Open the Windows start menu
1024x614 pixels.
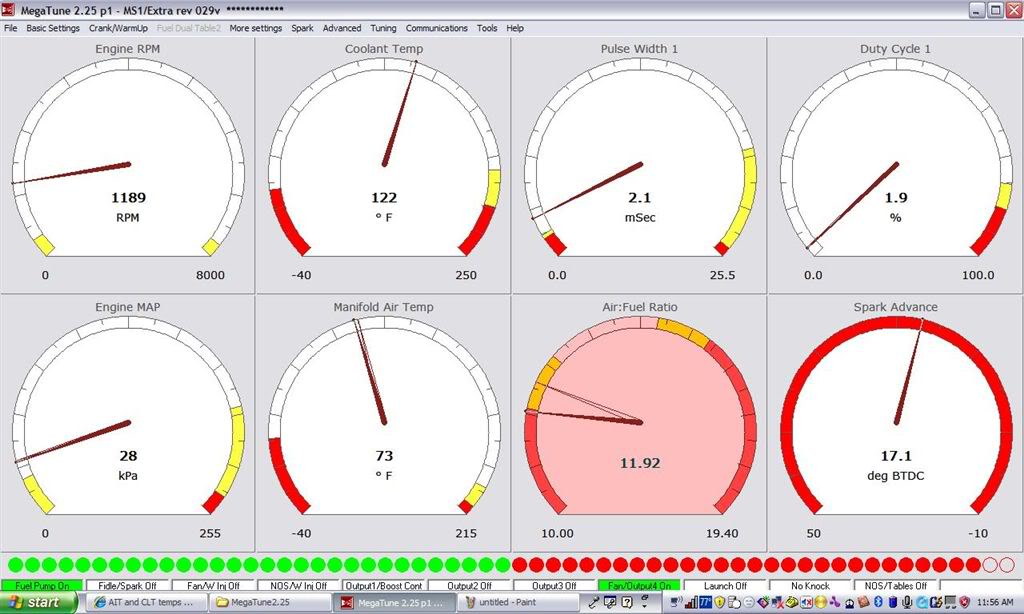point(39,602)
